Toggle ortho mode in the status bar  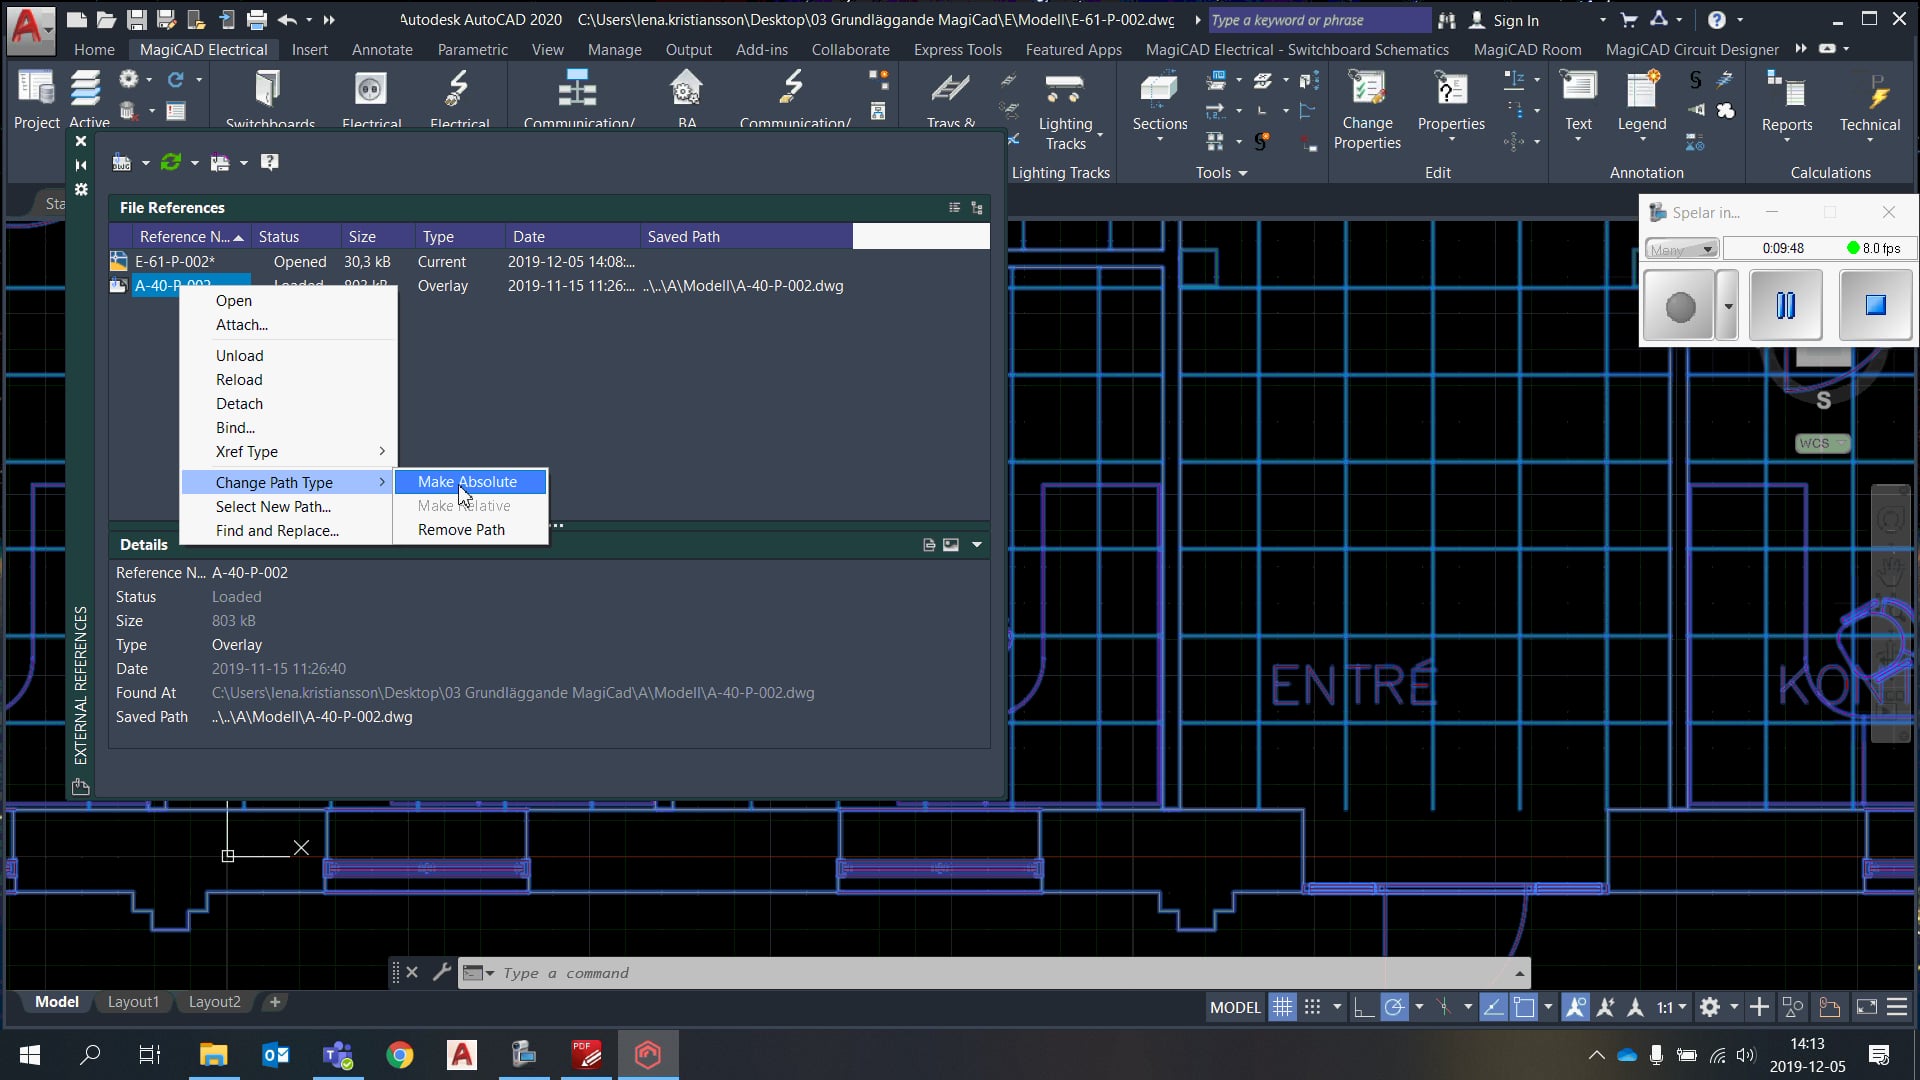tap(1365, 1007)
